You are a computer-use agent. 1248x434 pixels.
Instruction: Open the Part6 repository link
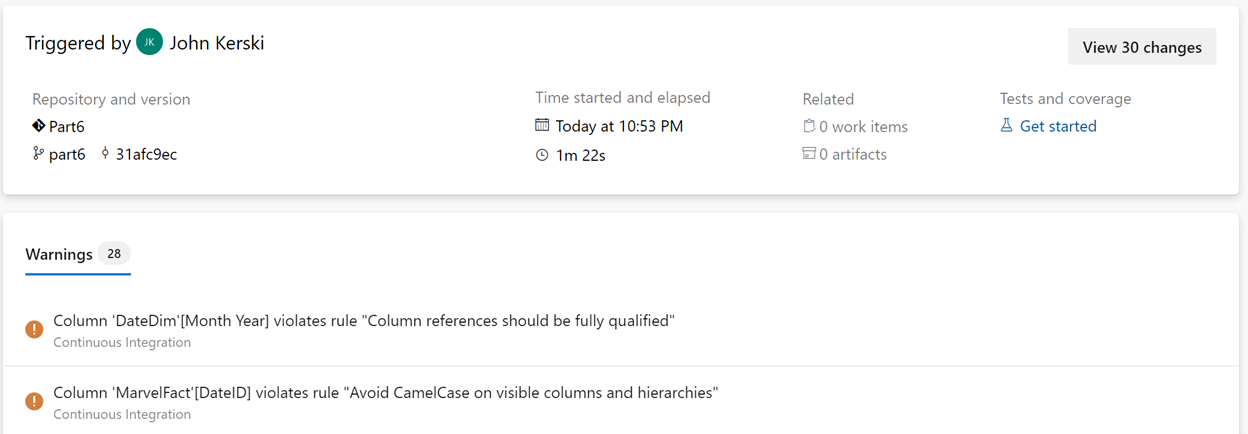(x=67, y=126)
